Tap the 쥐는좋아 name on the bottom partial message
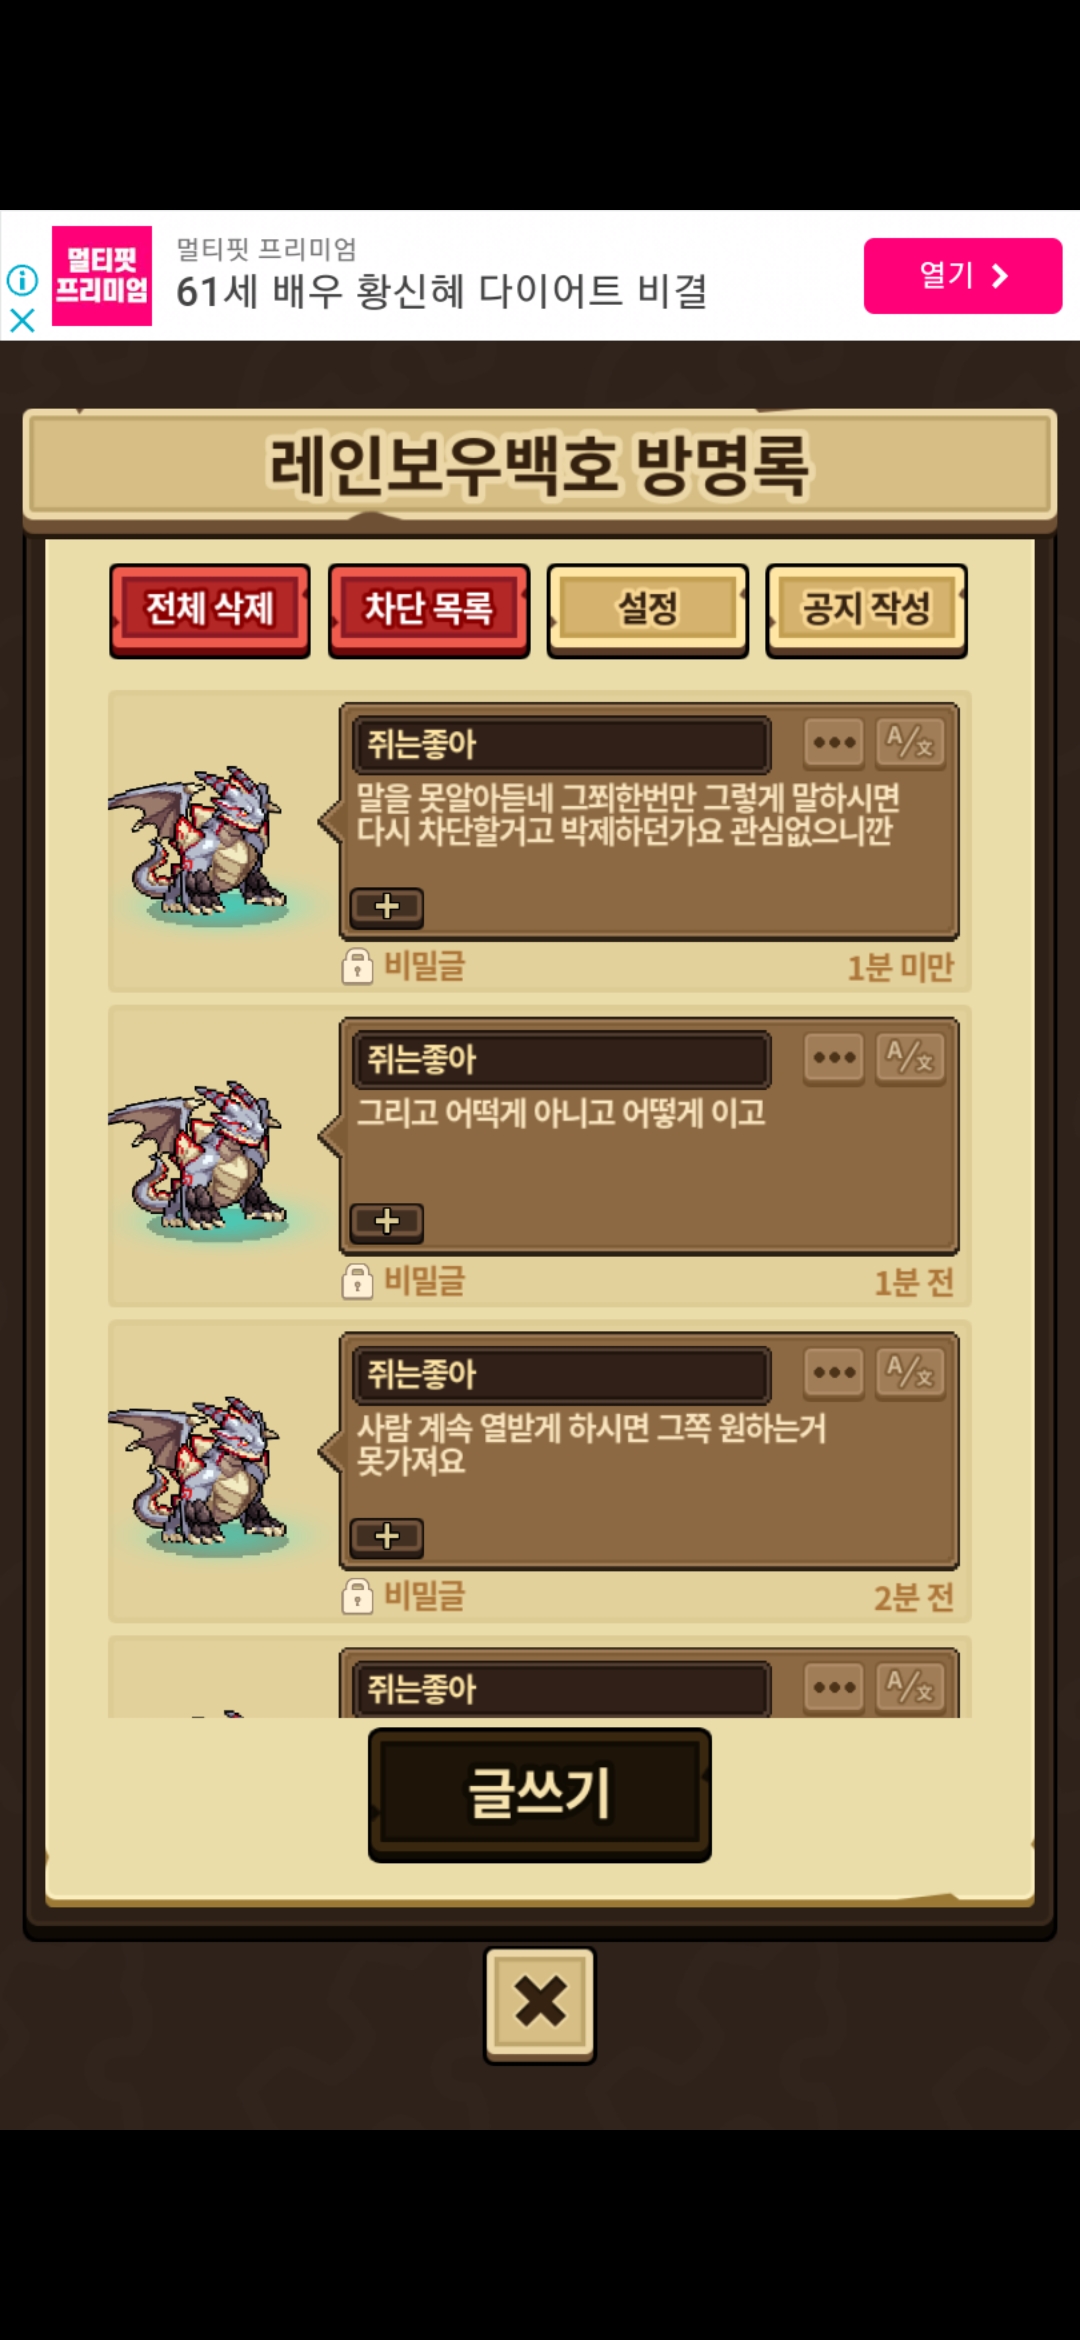 (x=422, y=1689)
